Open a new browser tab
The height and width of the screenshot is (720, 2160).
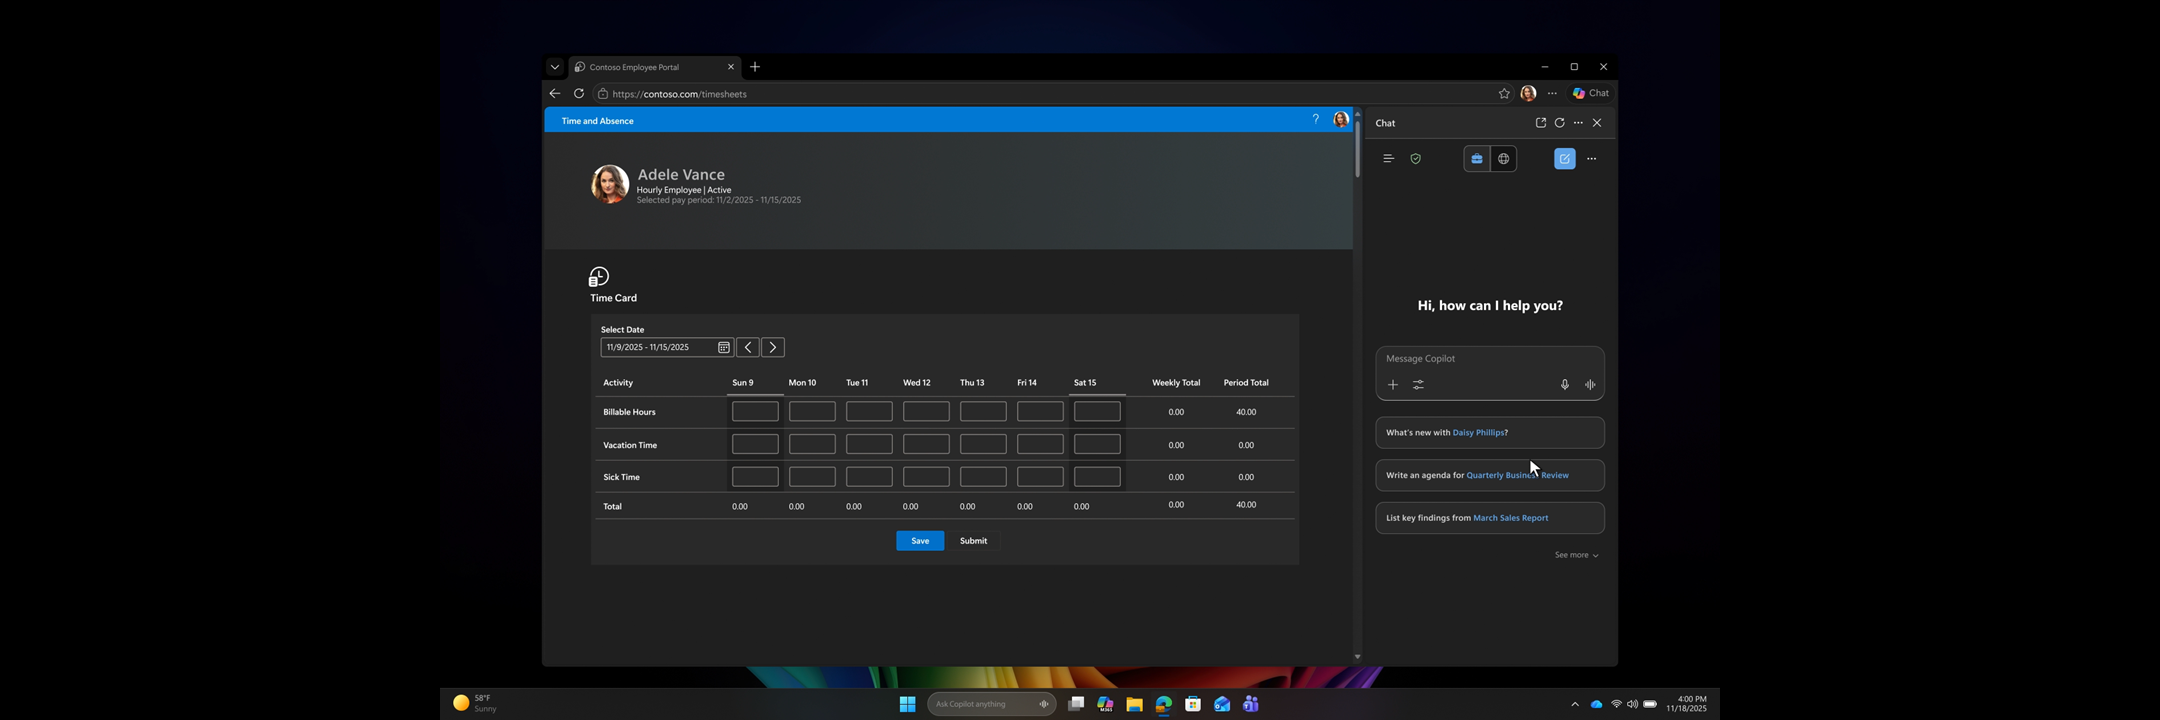pyautogui.click(x=755, y=67)
